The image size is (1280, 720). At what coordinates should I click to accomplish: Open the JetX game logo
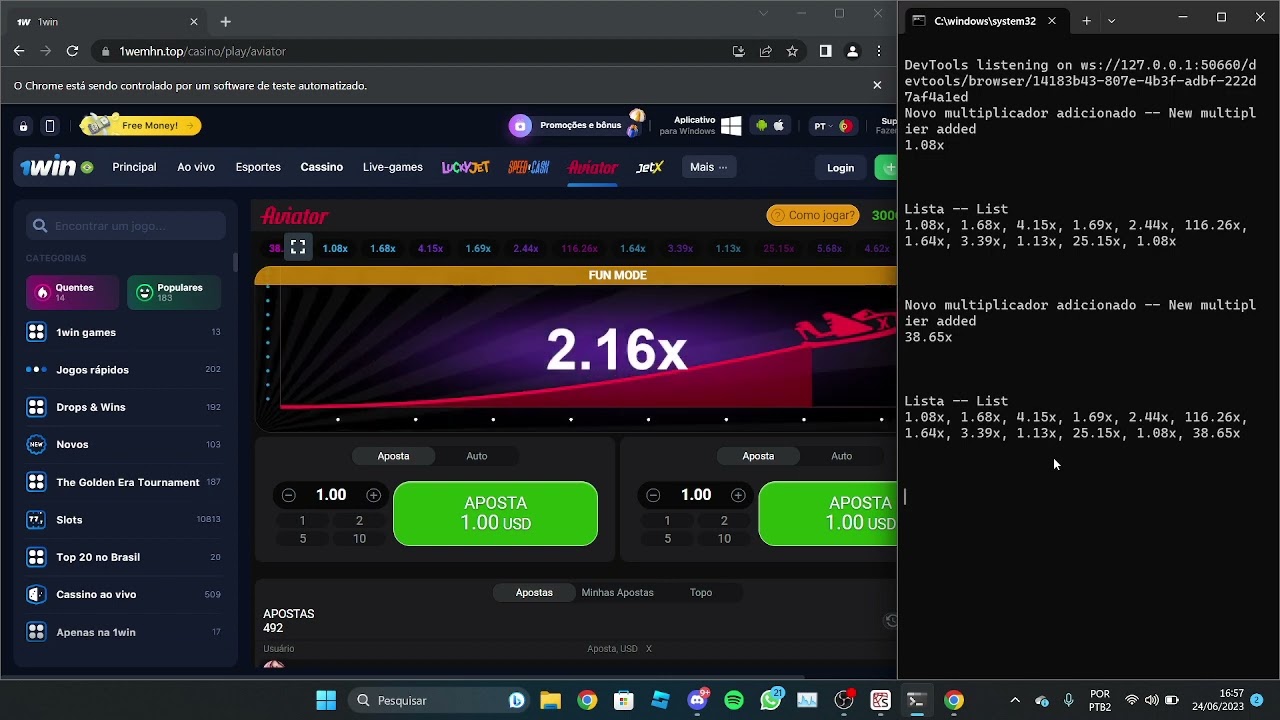click(x=650, y=167)
